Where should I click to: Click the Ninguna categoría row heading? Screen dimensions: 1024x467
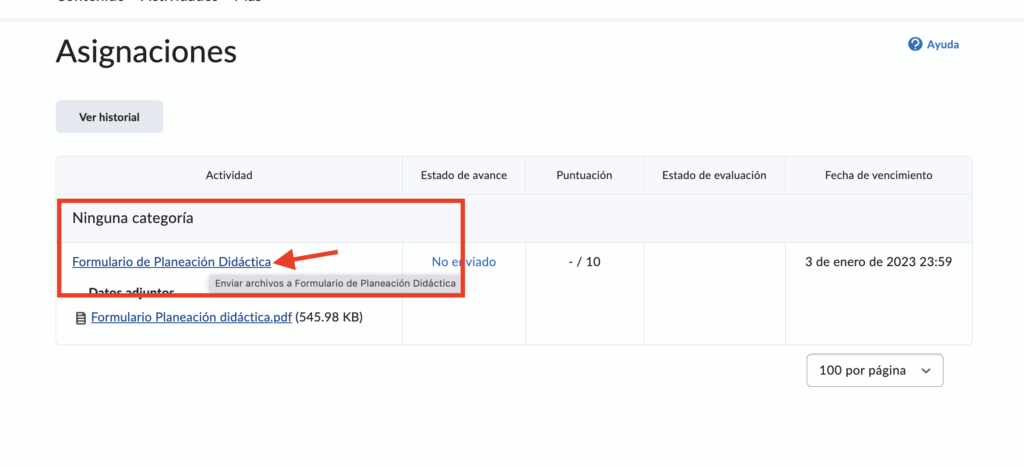[x=133, y=217]
